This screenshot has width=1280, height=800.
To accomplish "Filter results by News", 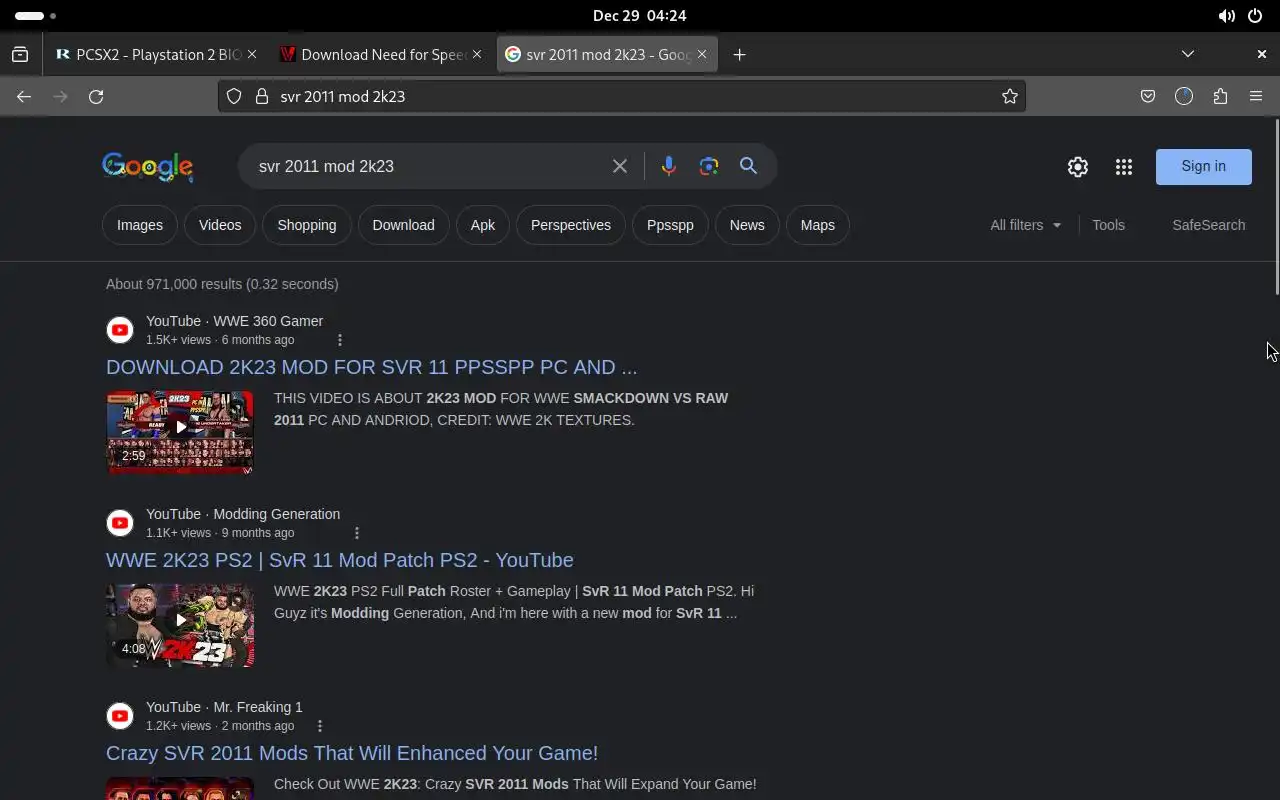I will [747, 225].
